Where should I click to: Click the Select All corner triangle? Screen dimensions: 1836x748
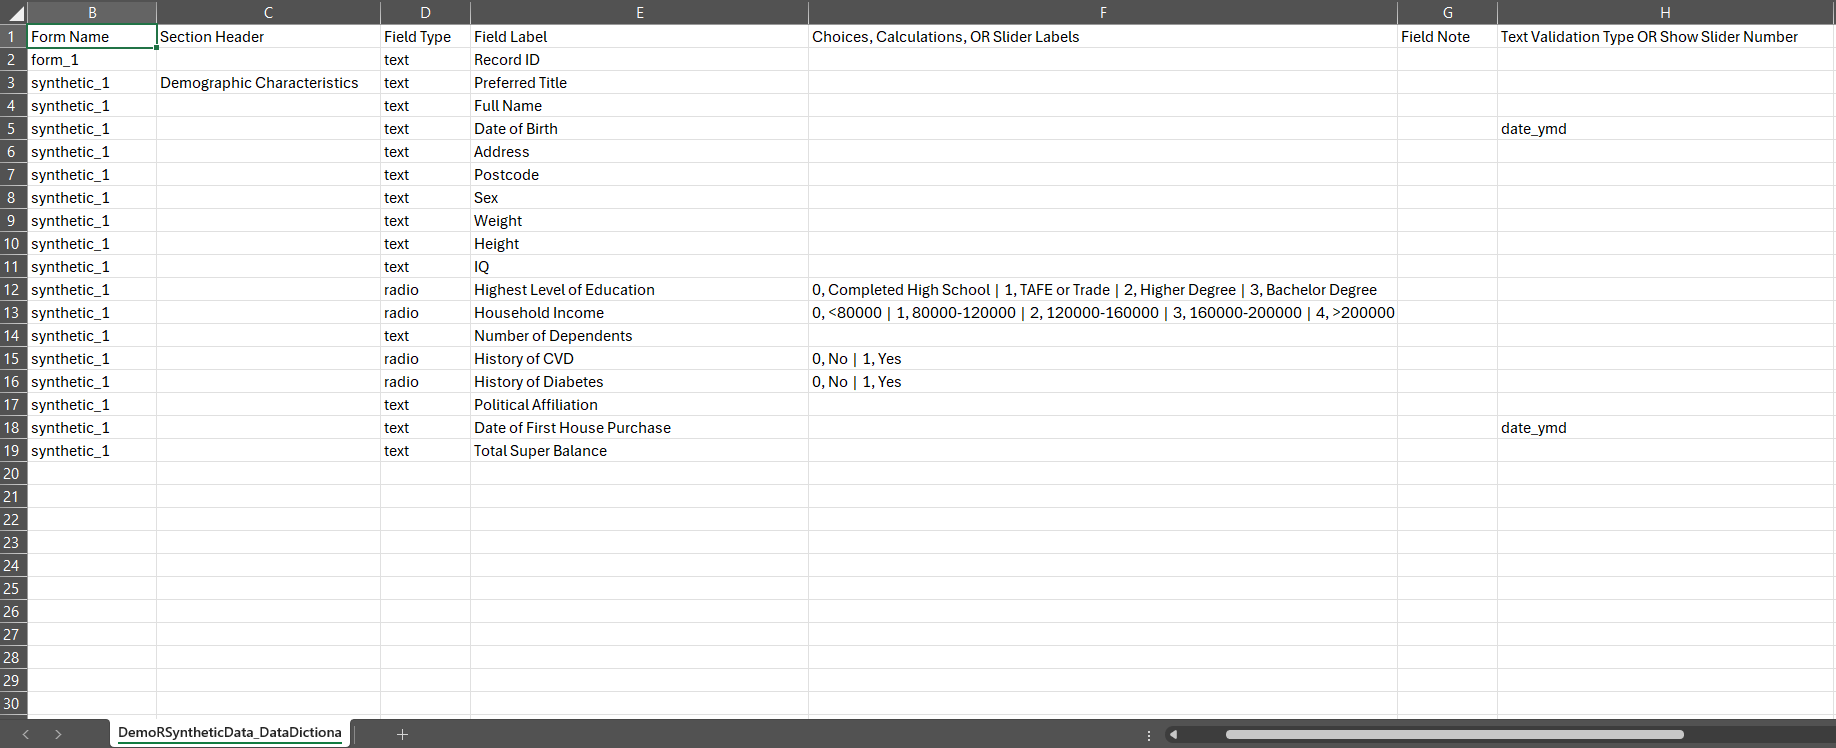point(14,13)
